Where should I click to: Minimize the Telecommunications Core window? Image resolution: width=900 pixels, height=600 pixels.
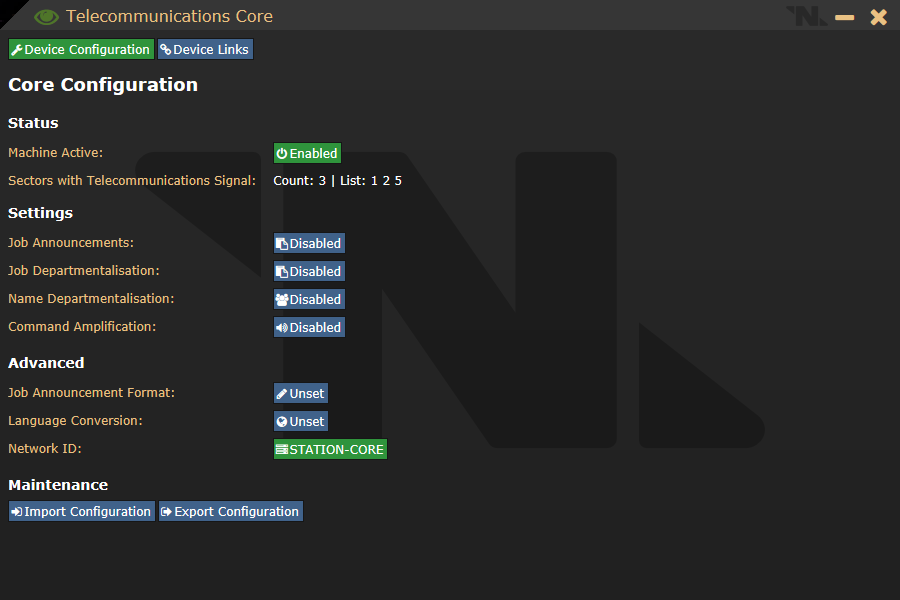(x=844, y=17)
